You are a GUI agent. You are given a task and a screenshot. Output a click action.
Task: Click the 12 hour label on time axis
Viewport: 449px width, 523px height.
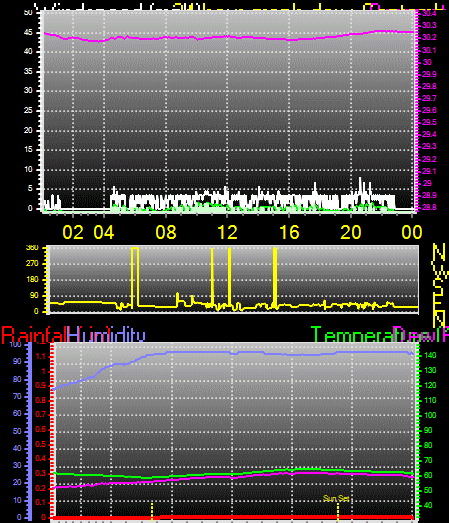click(227, 232)
